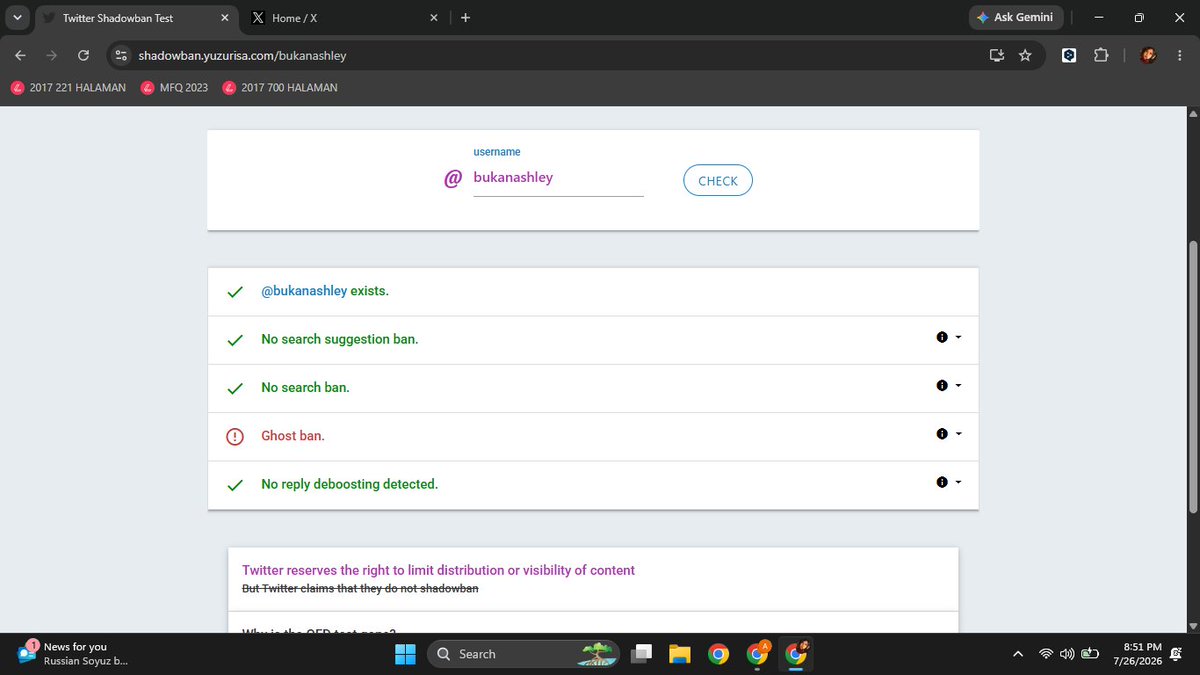1200x675 pixels.
Task: Expand the No reply deboosting row
Action: coord(959,481)
